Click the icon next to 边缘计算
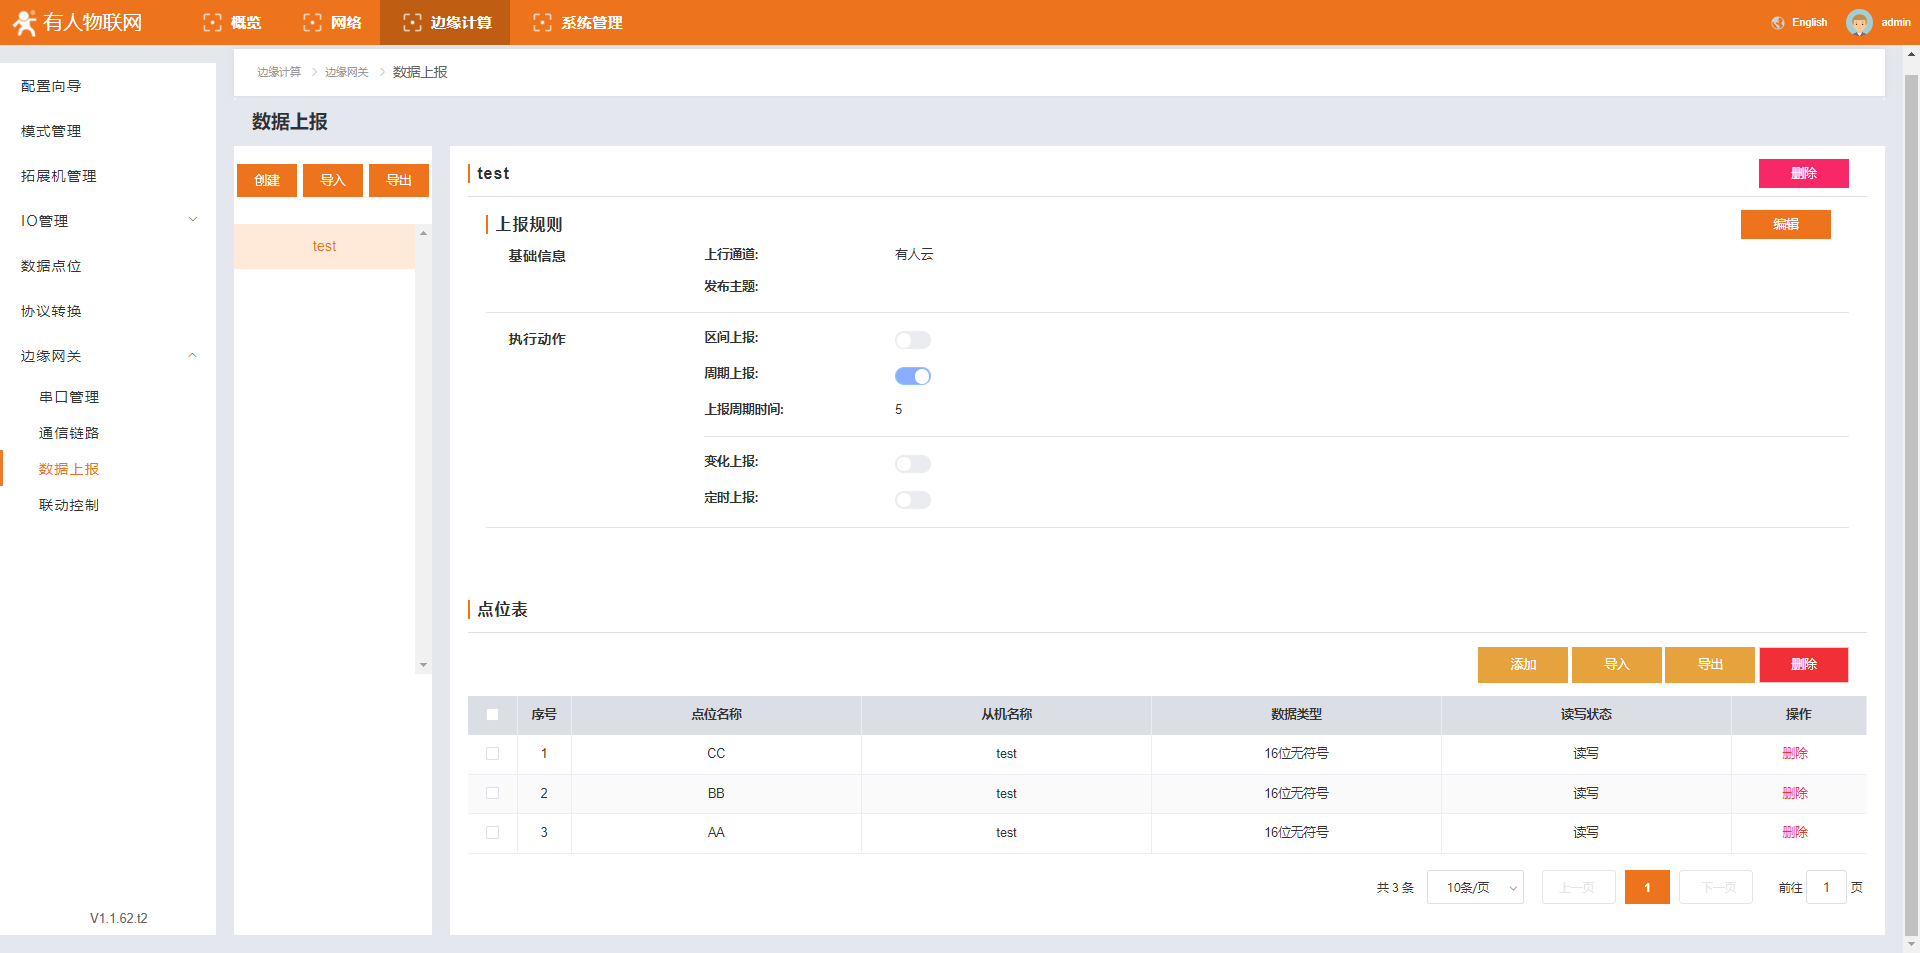This screenshot has height=953, width=1920. coord(412,23)
